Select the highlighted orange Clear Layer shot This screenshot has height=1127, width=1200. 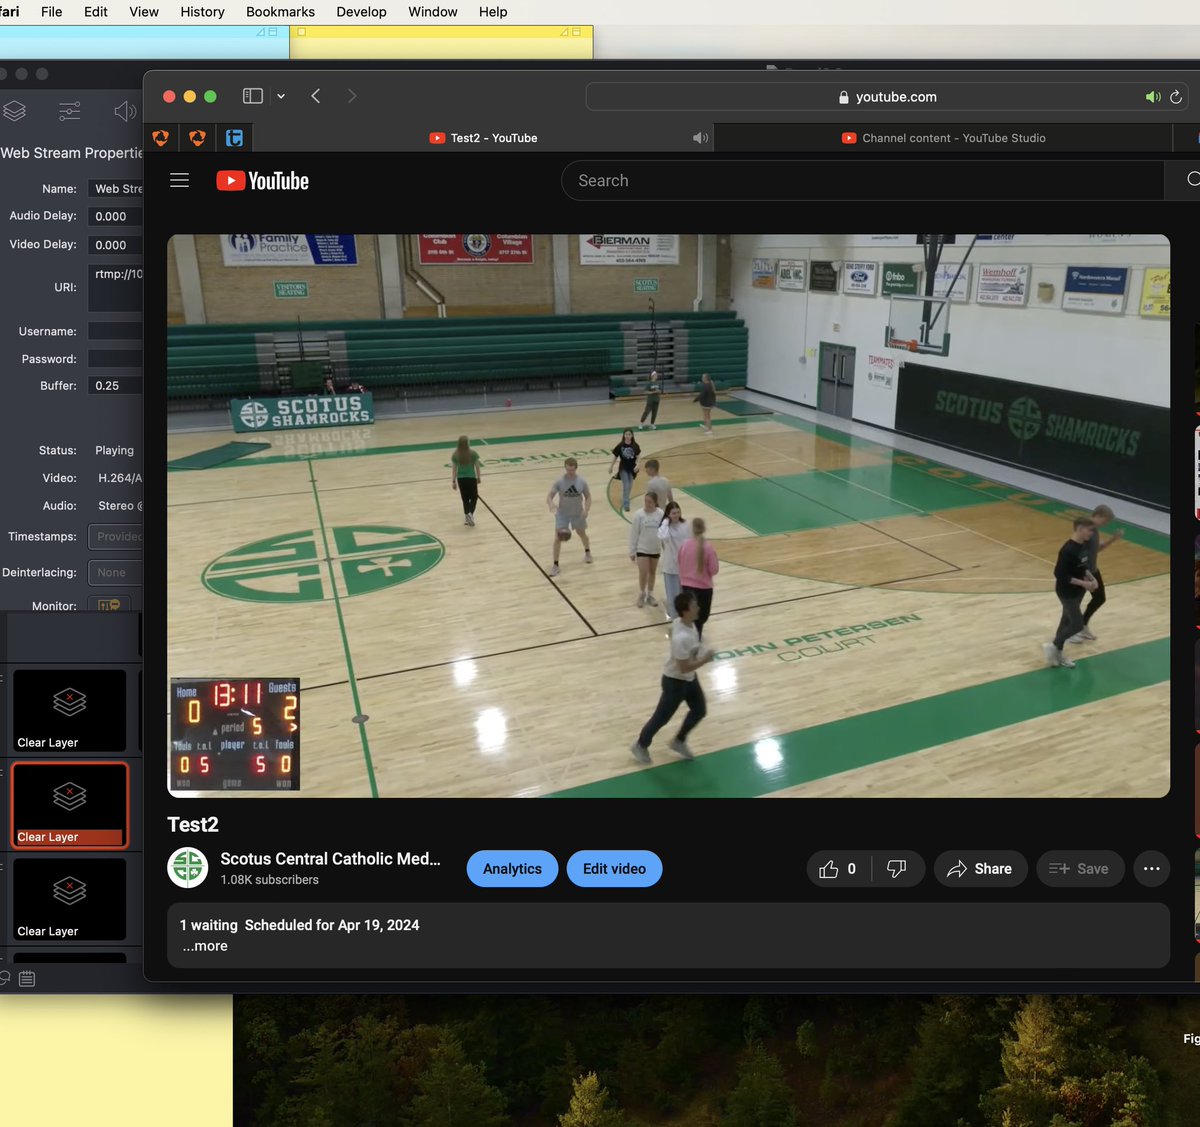pyautogui.click(x=69, y=805)
